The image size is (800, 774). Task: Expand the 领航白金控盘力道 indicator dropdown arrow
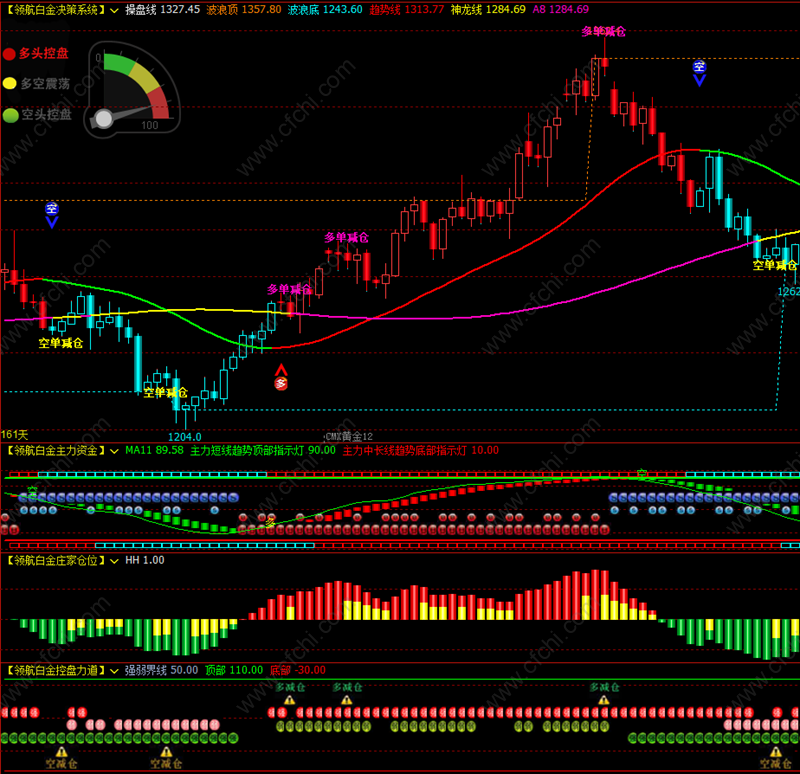pyautogui.click(x=114, y=671)
